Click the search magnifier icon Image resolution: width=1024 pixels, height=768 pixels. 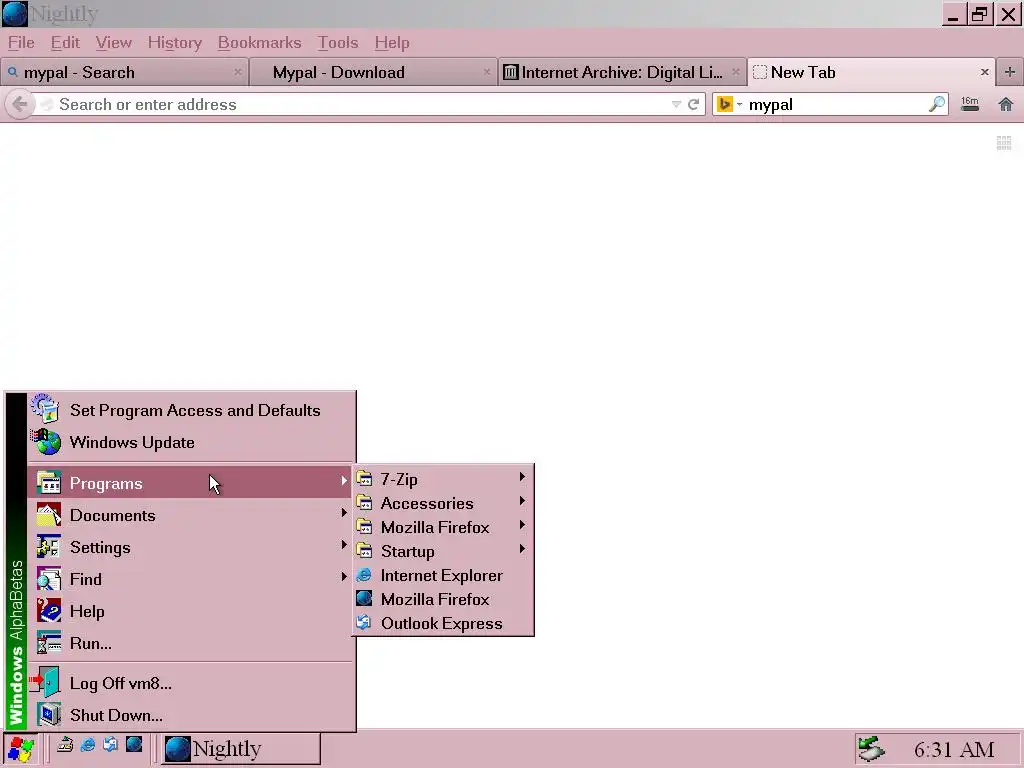click(937, 104)
